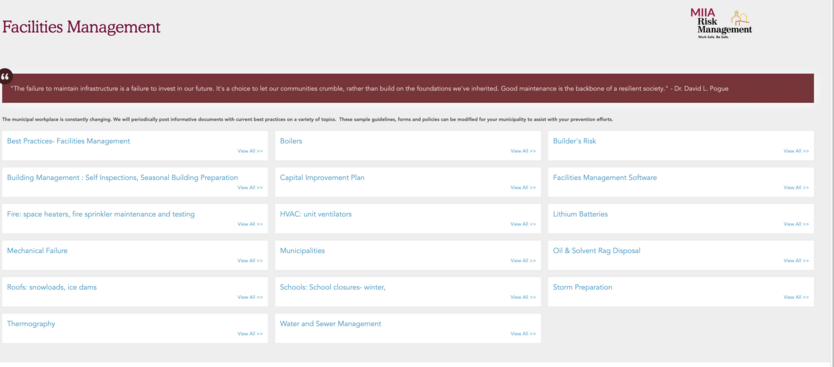Open the Thermography category
Image resolution: width=834 pixels, height=367 pixels.
click(x=31, y=323)
